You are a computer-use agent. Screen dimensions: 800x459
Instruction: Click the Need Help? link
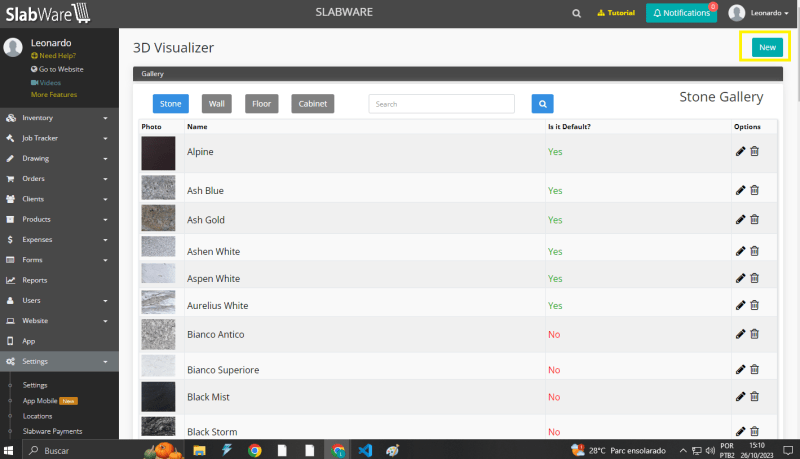(x=54, y=56)
